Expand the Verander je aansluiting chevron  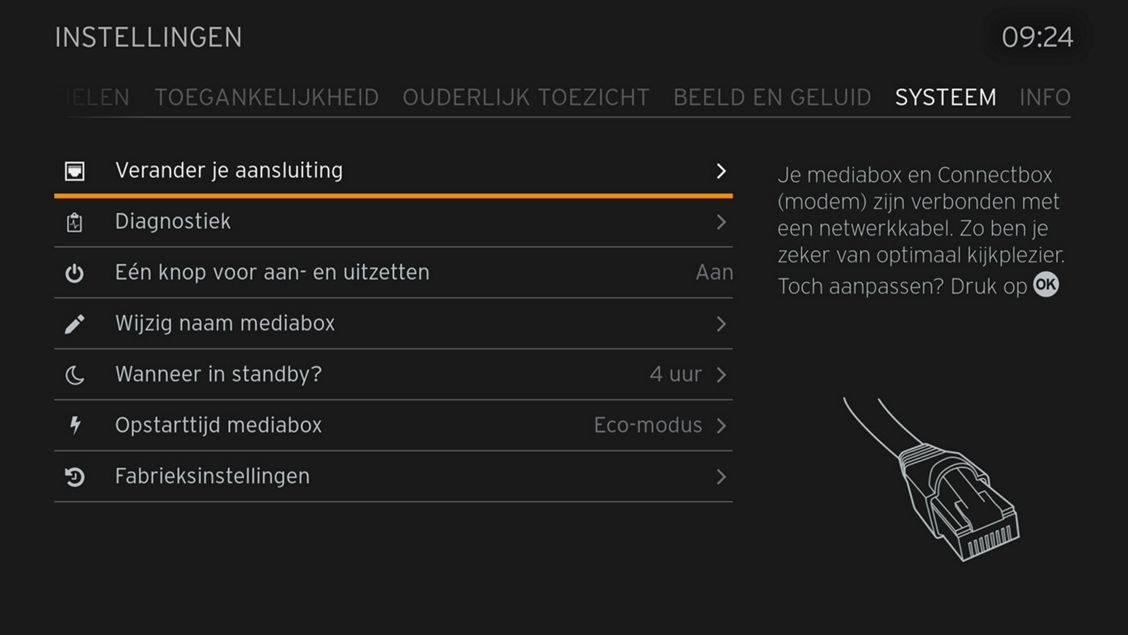click(x=721, y=171)
